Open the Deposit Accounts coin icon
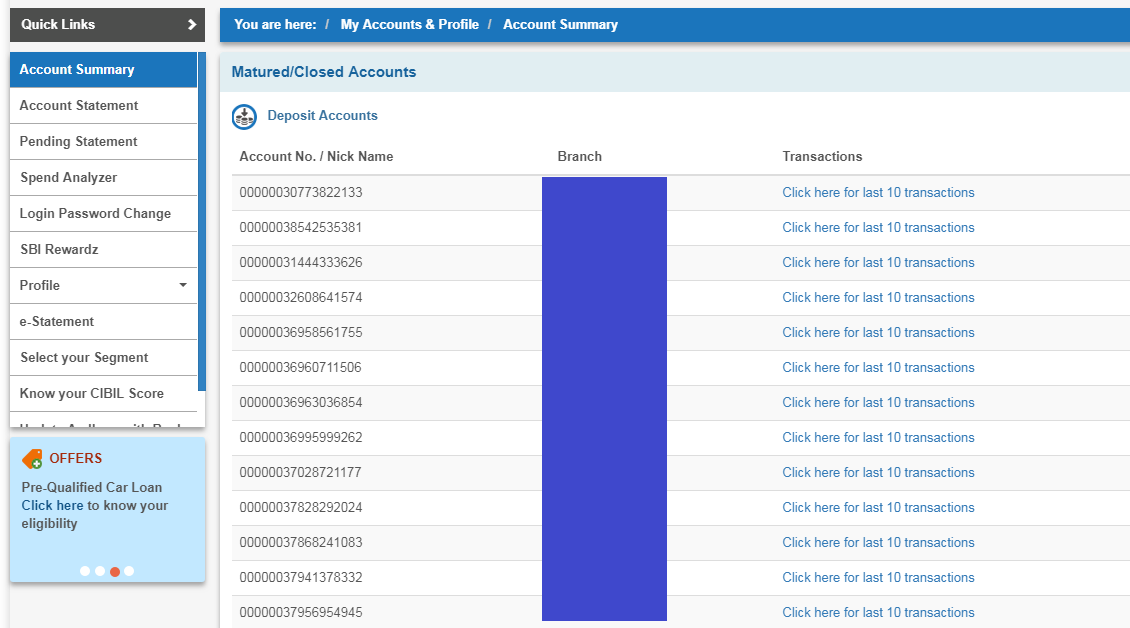Viewport: 1130px width, 628px height. tap(244, 117)
